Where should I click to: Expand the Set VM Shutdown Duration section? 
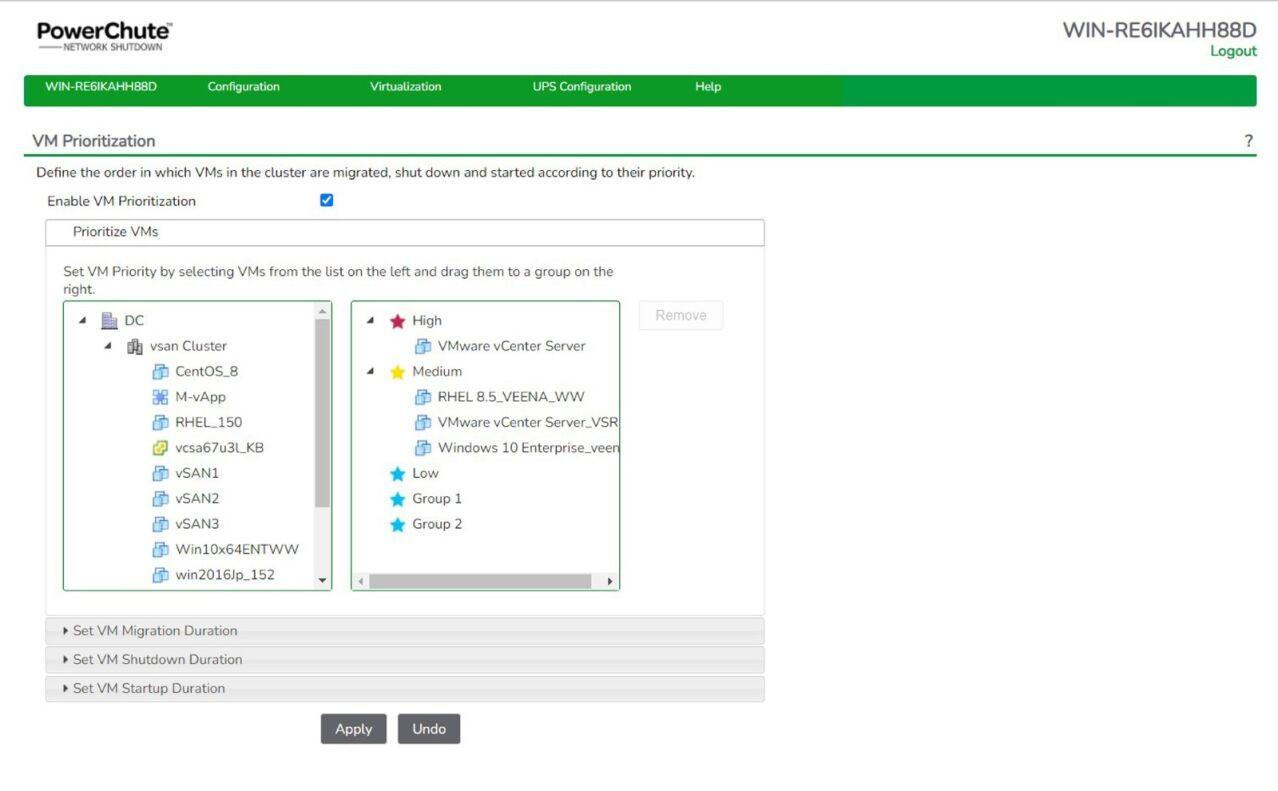click(157, 660)
